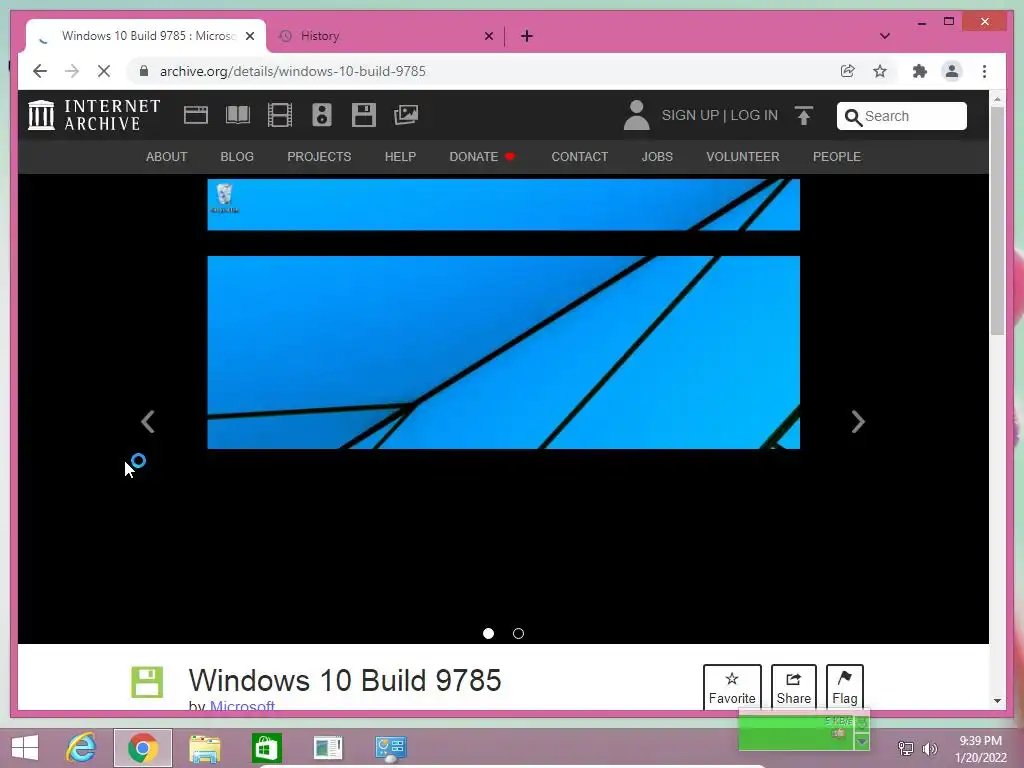Open Windows Store from taskbar
The height and width of the screenshot is (768, 1024).
[x=266, y=748]
